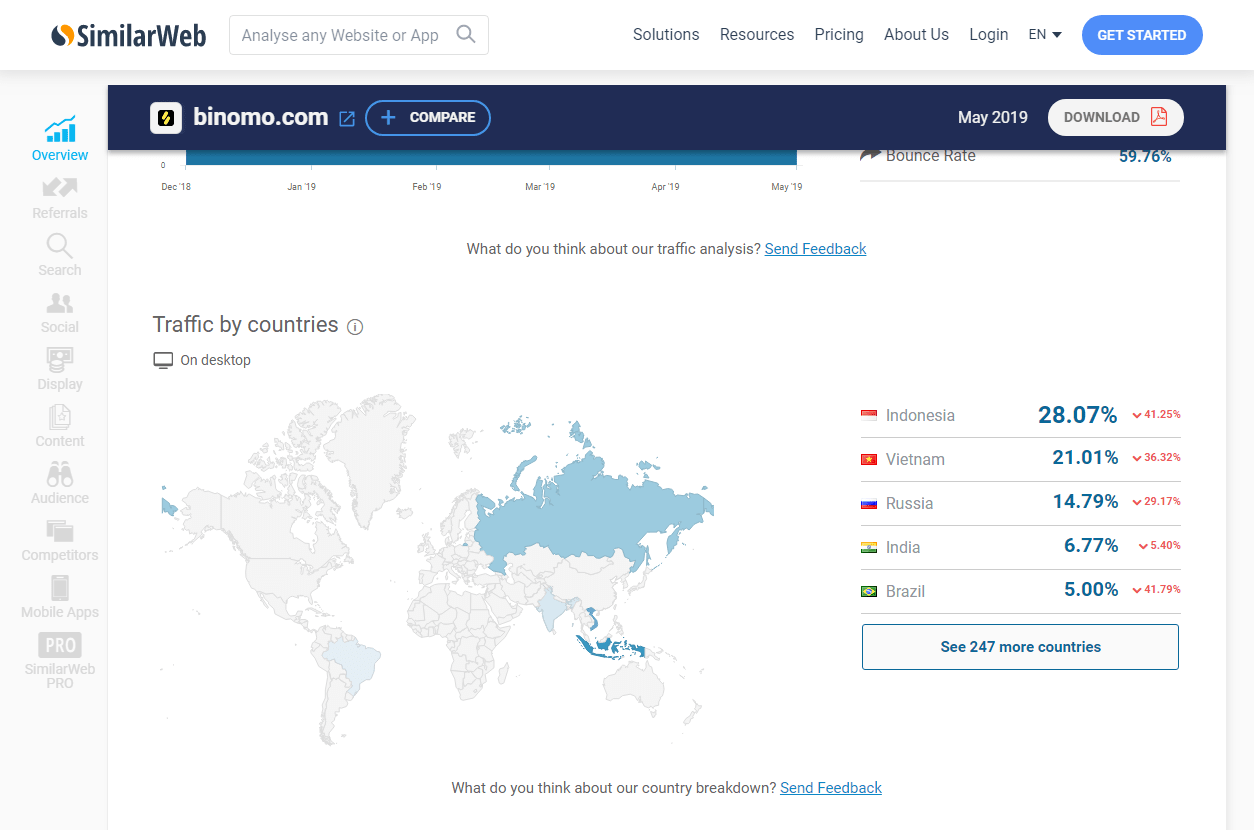Click the Bounce Rate arrow icon
Image resolution: width=1254 pixels, height=830 pixels.
click(x=870, y=155)
